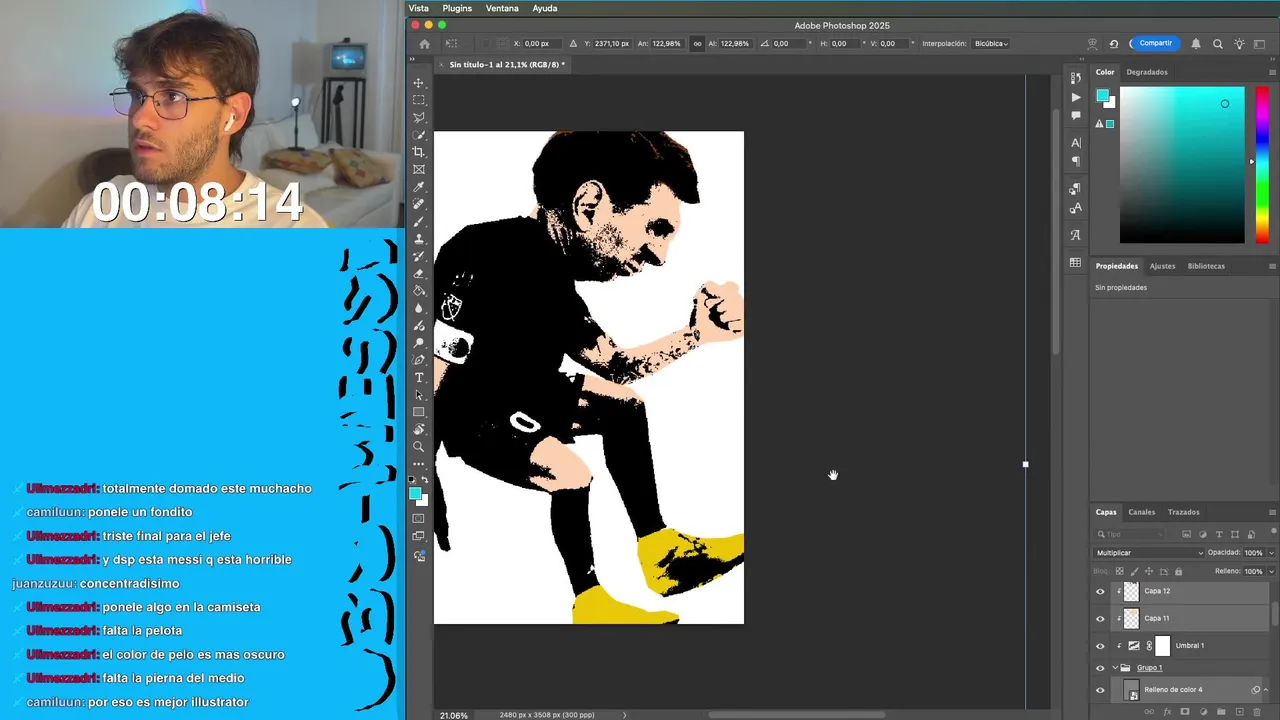Viewport: 1280px width, 720px height.
Task: Create new adjustment layer icon
Action: [x=1203, y=712]
